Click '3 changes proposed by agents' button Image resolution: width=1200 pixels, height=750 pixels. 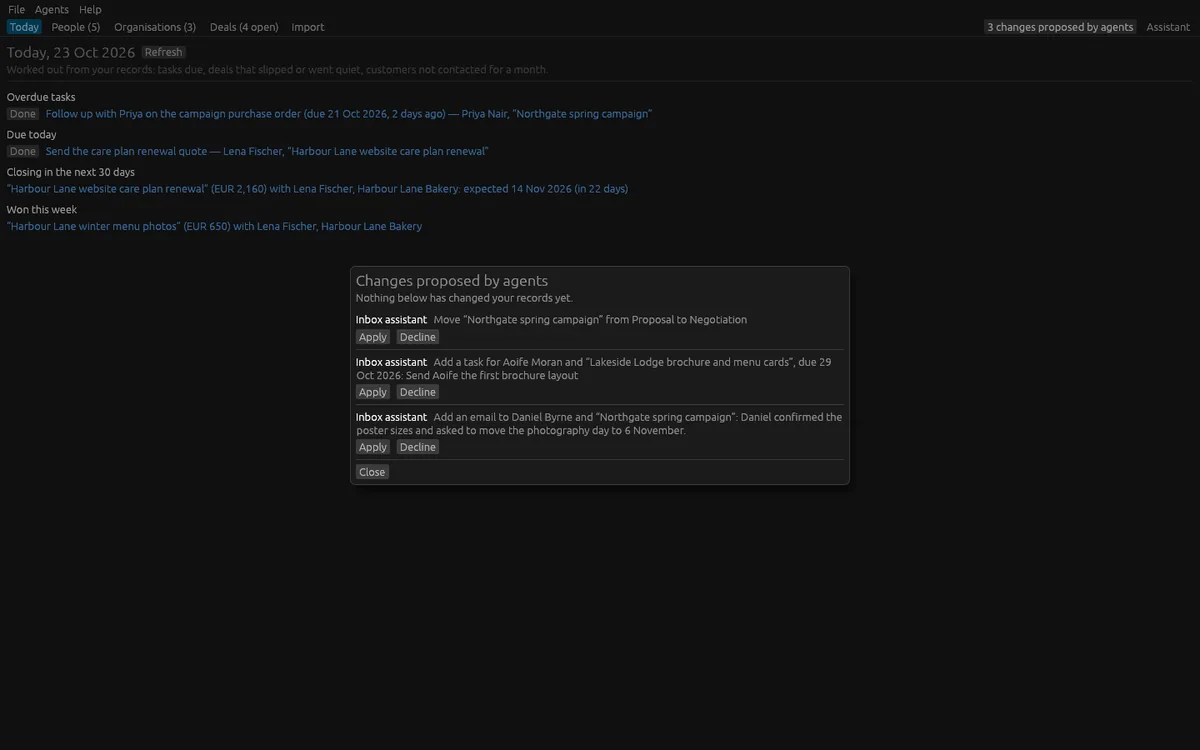coord(1060,27)
